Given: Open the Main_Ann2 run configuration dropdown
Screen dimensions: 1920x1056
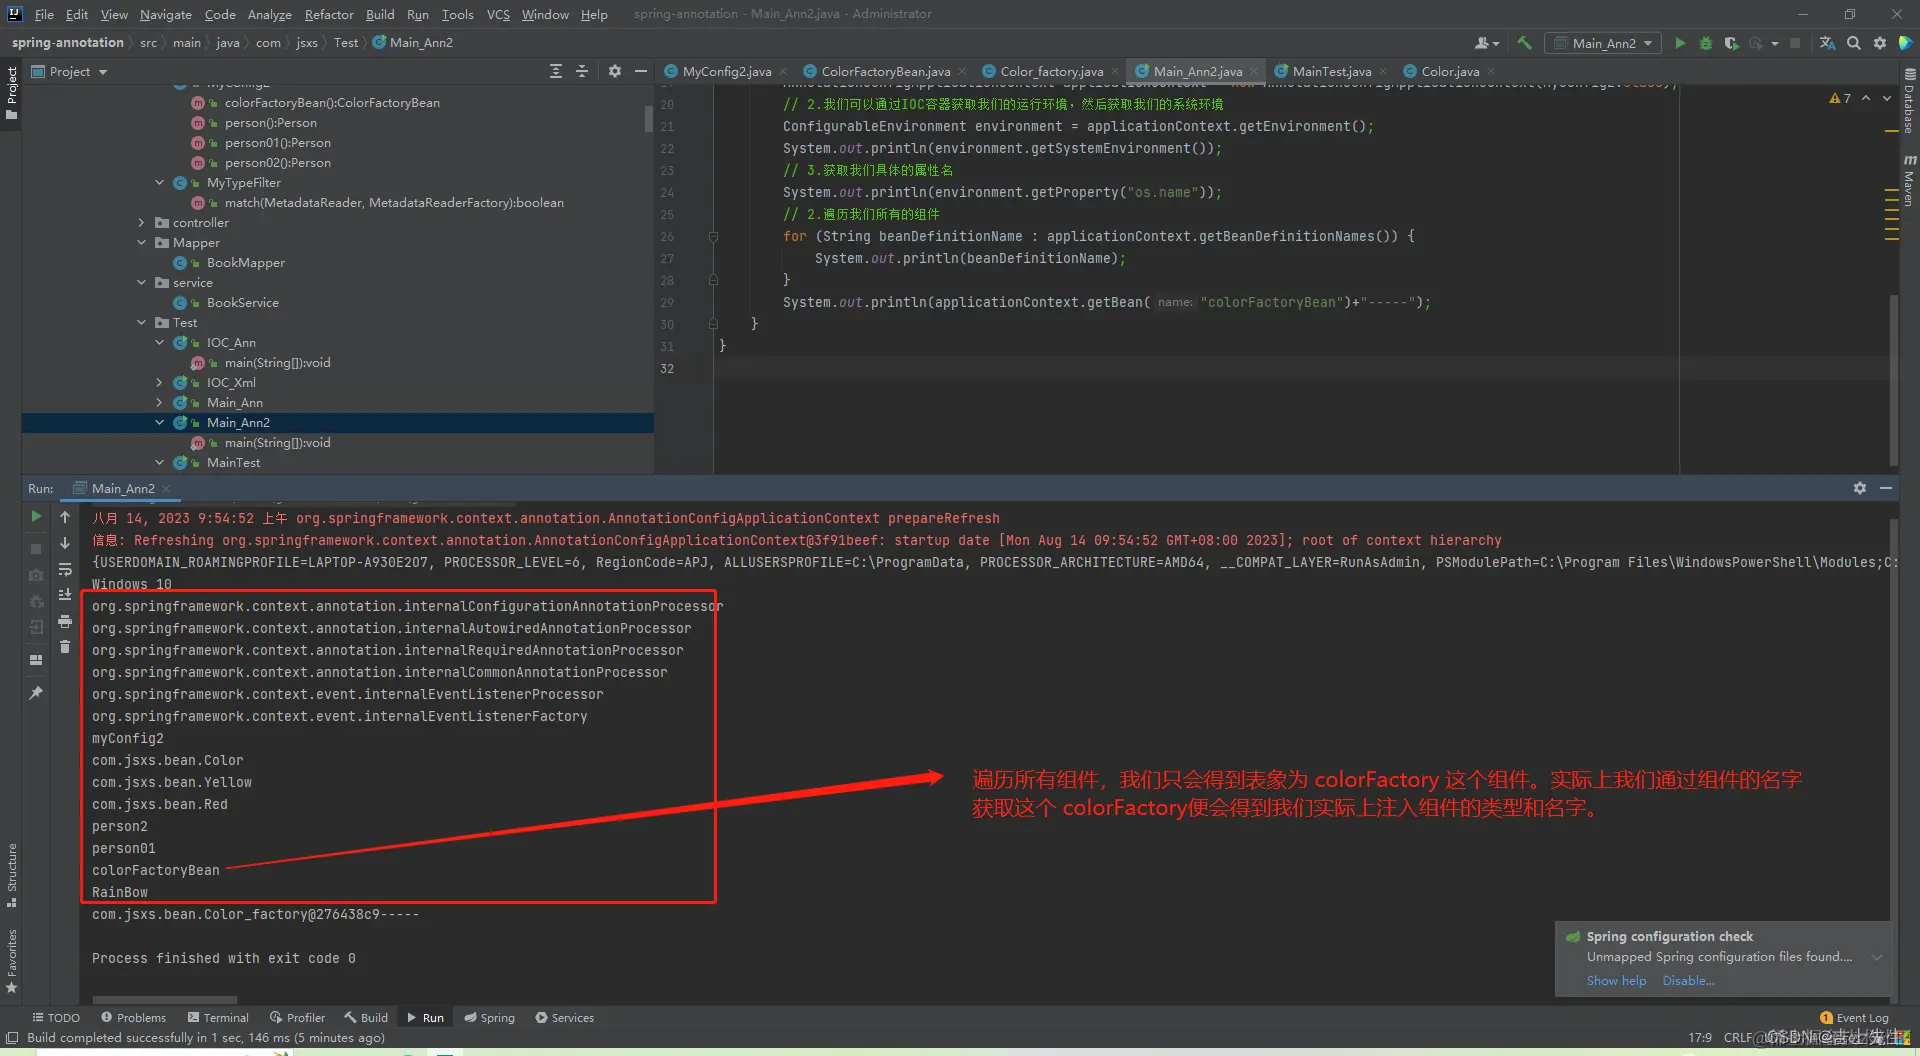Looking at the screenshot, I should (1603, 43).
